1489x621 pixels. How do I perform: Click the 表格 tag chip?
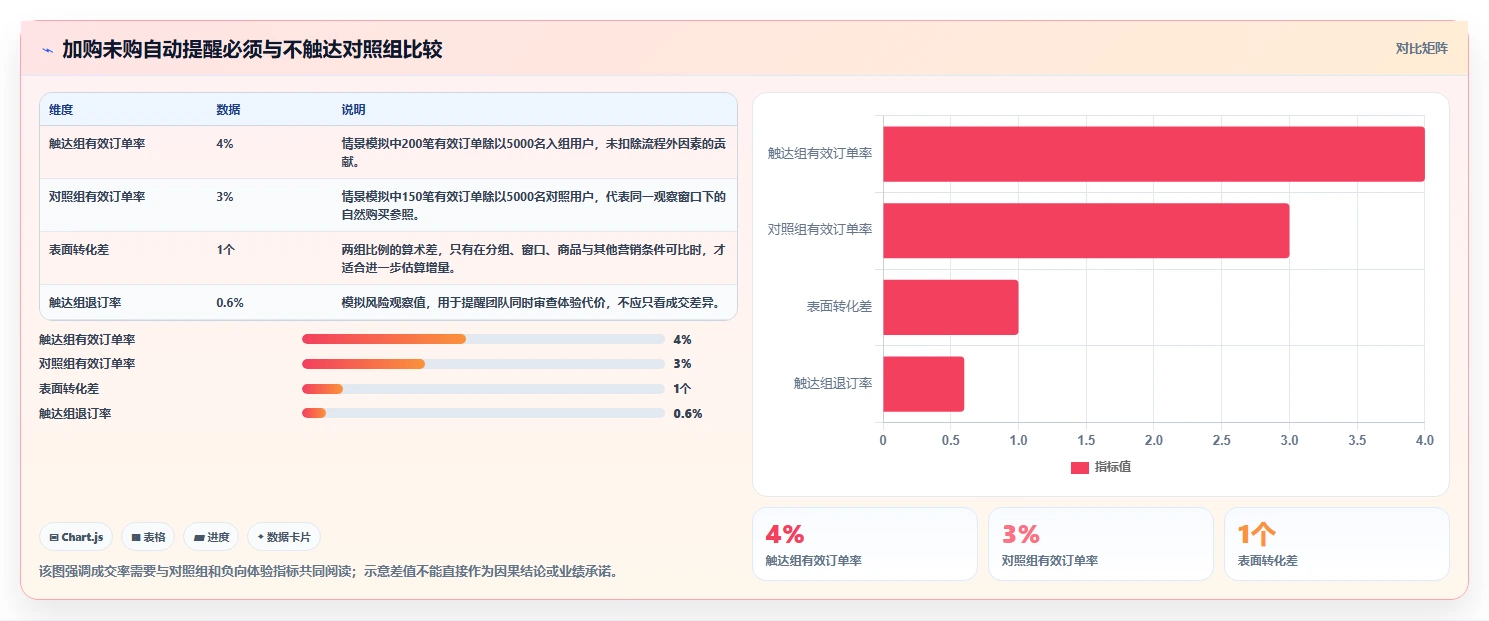[148, 537]
